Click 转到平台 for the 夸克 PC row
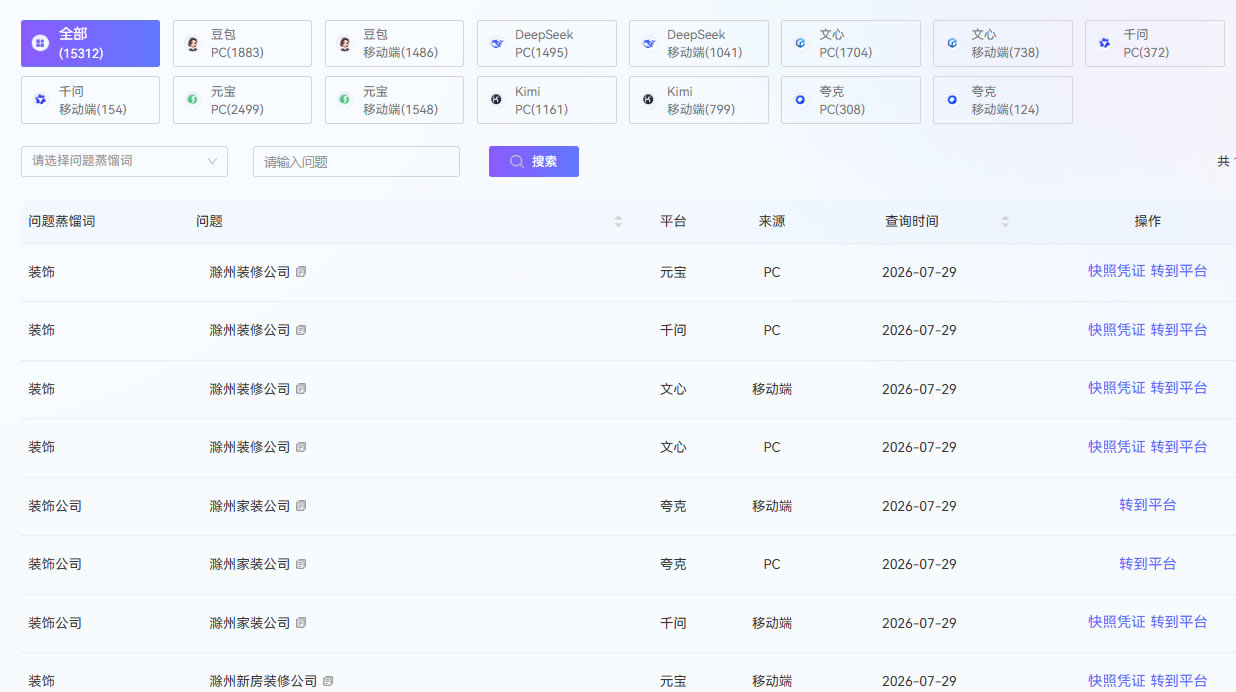 [x=1148, y=563]
